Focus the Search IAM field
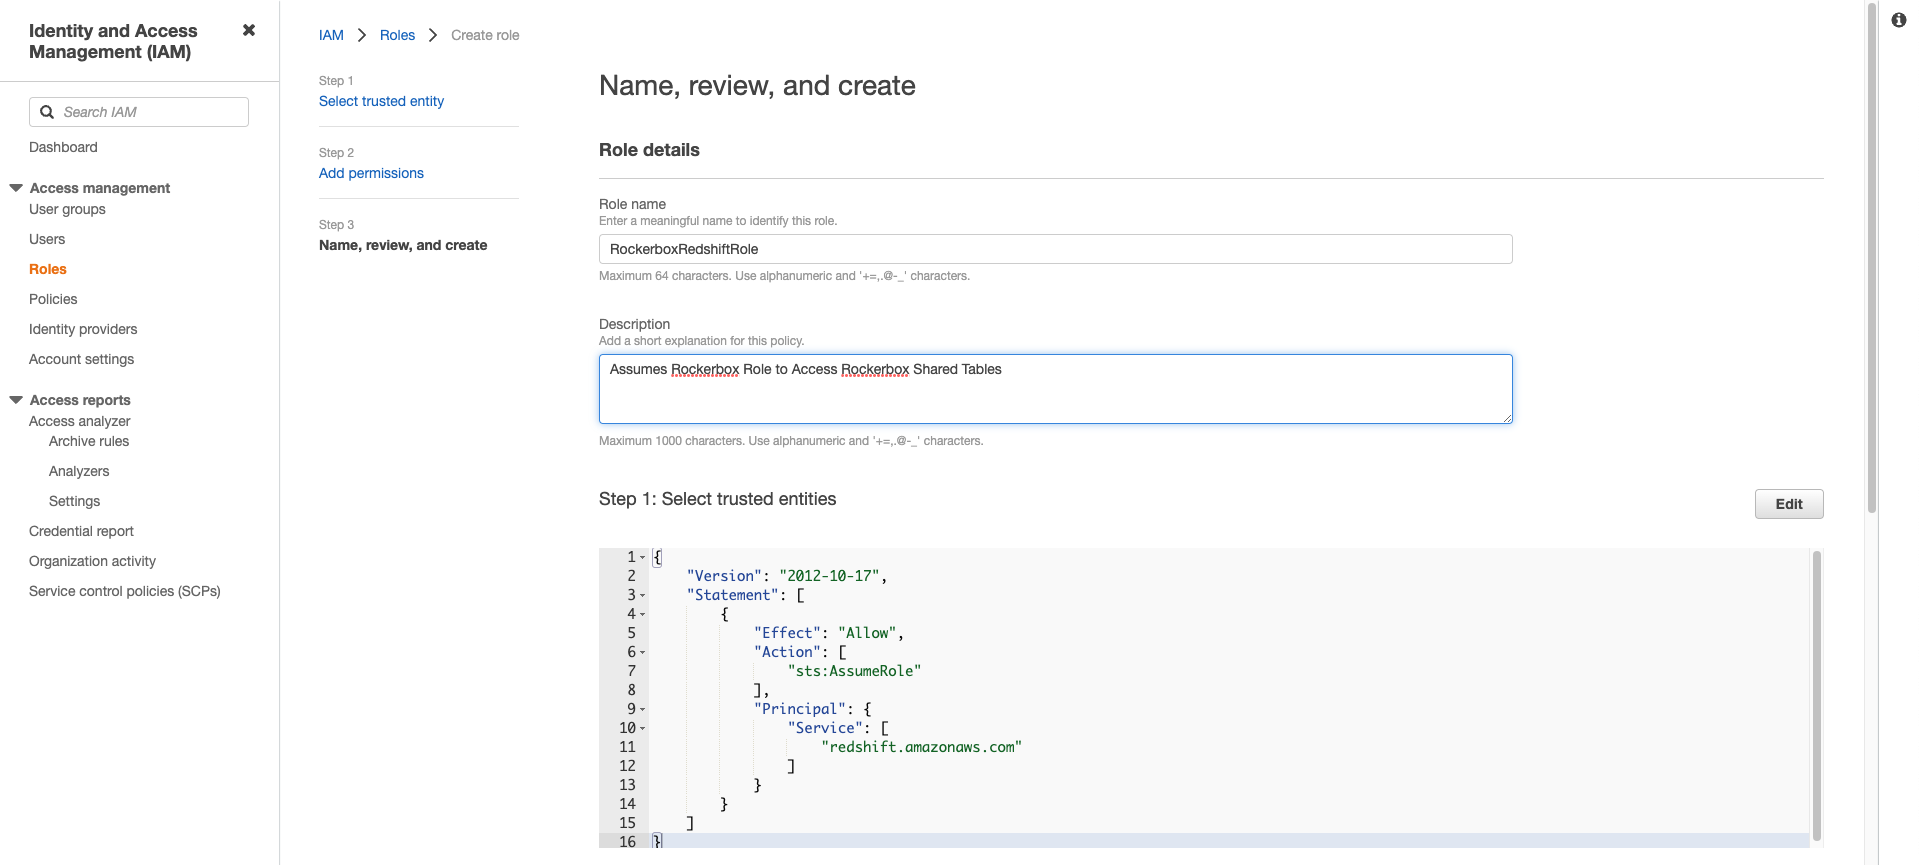Viewport: 1919px width, 865px height. click(x=139, y=112)
